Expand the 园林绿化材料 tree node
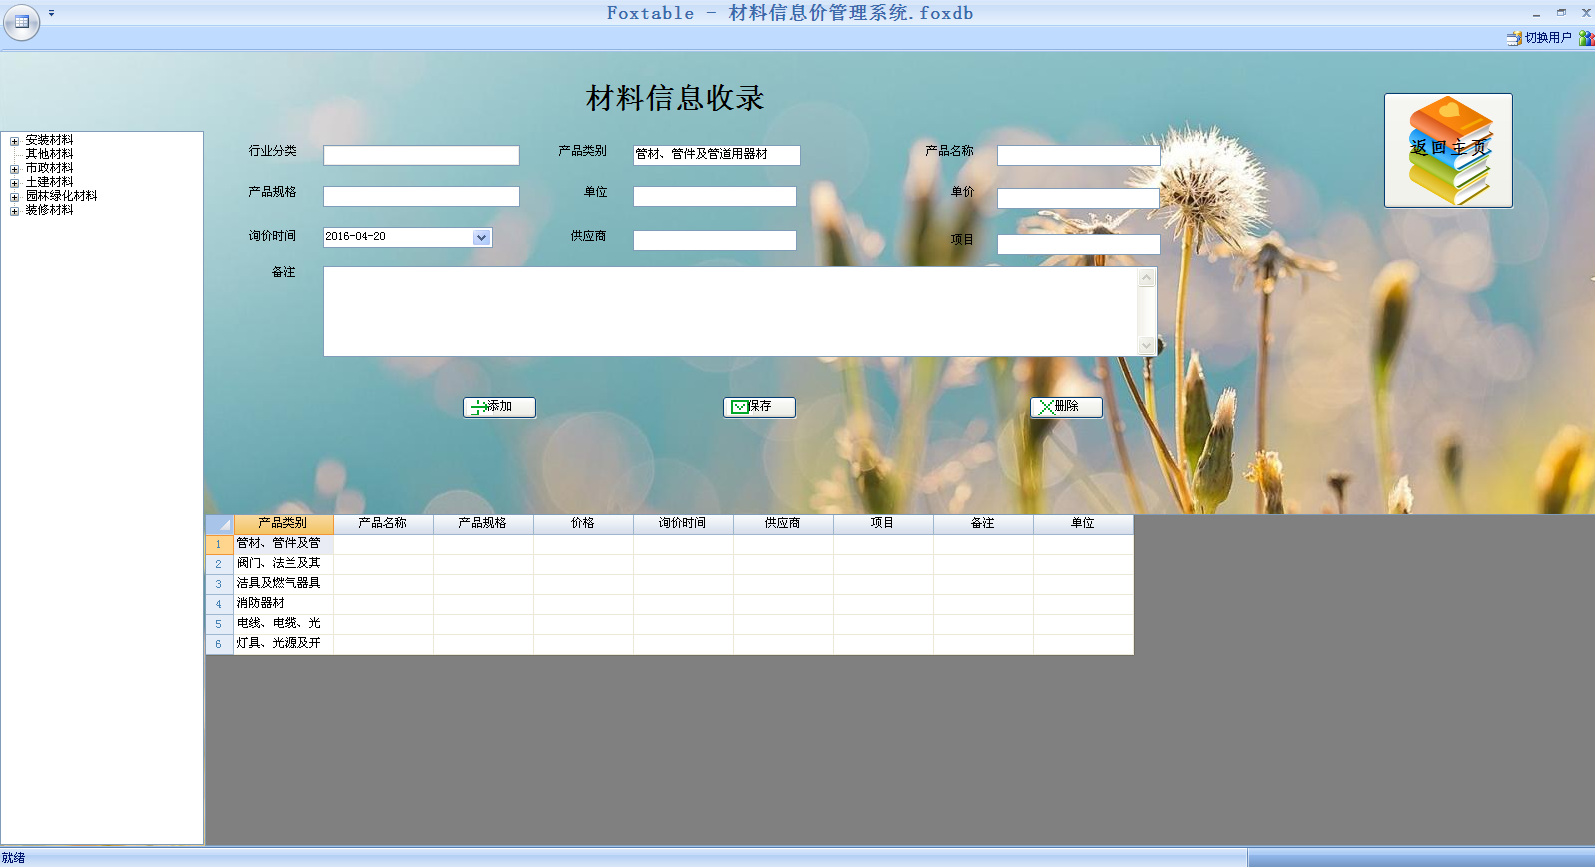The width and height of the screenshot is (1595, 867). click(15, 197)
